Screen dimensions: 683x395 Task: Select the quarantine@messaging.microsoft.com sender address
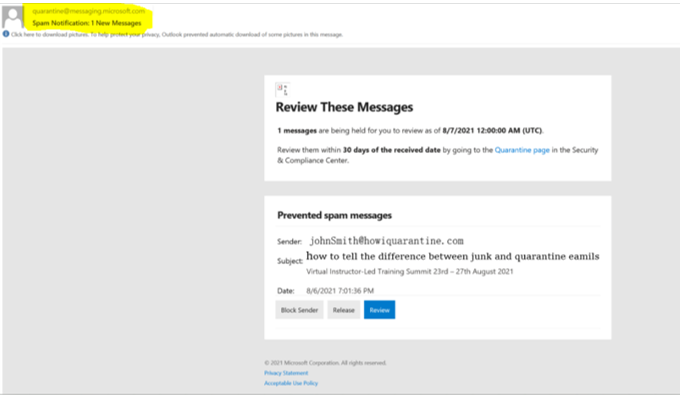click(88, 11)
